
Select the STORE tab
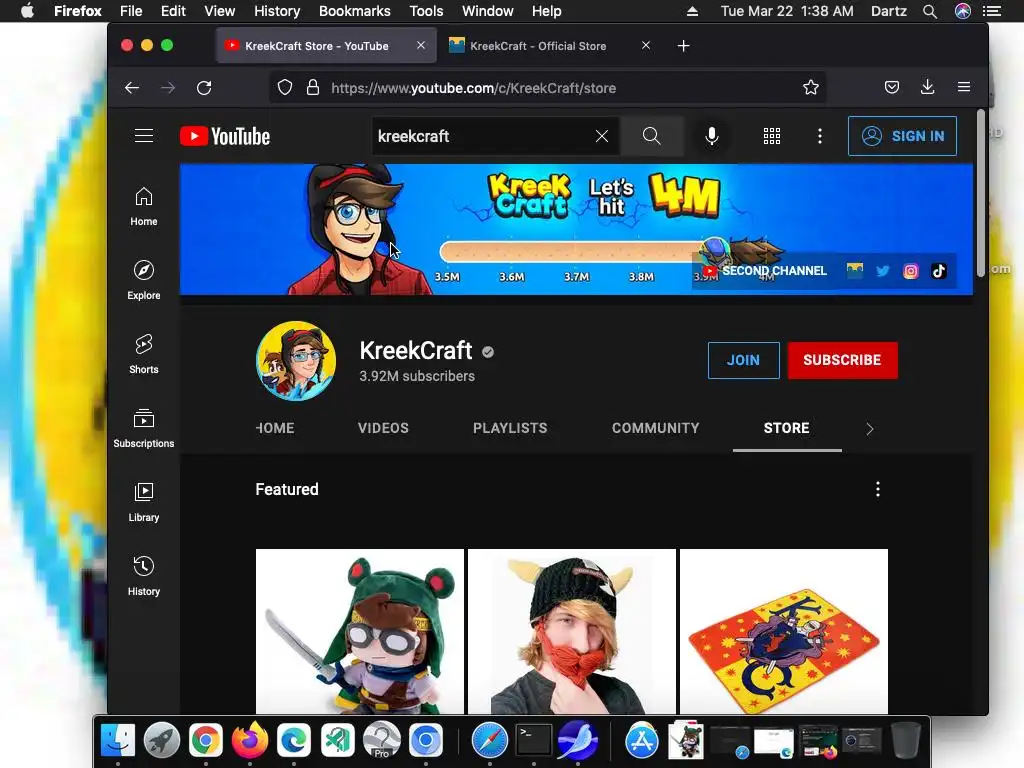pos(787,428)
